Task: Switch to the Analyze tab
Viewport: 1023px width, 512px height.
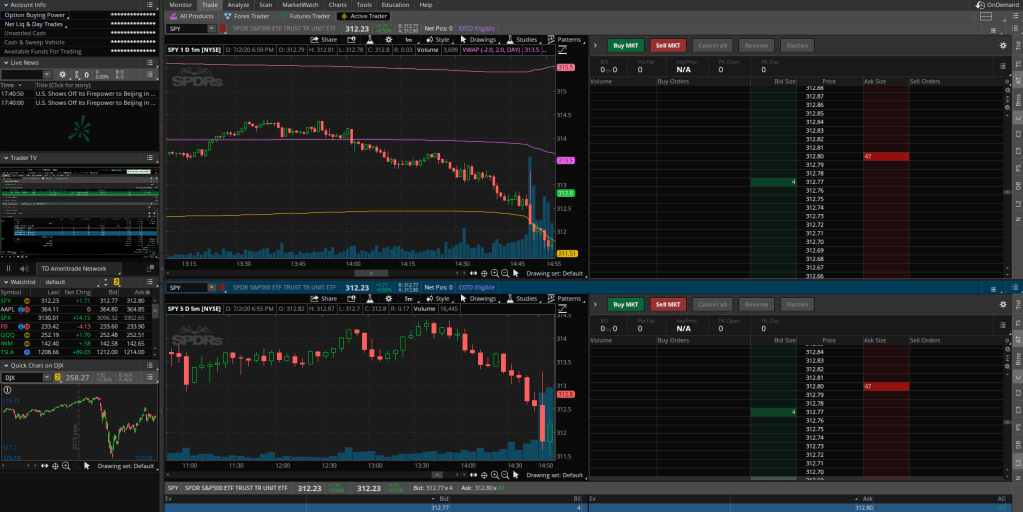Action: click(238, 5)
